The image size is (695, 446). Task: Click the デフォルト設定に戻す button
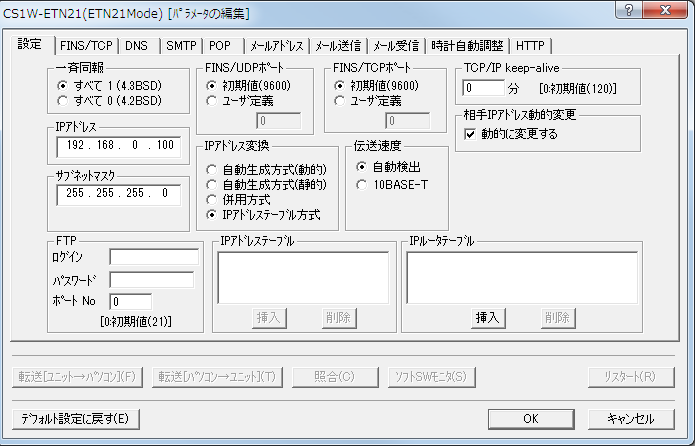[74, 418]
